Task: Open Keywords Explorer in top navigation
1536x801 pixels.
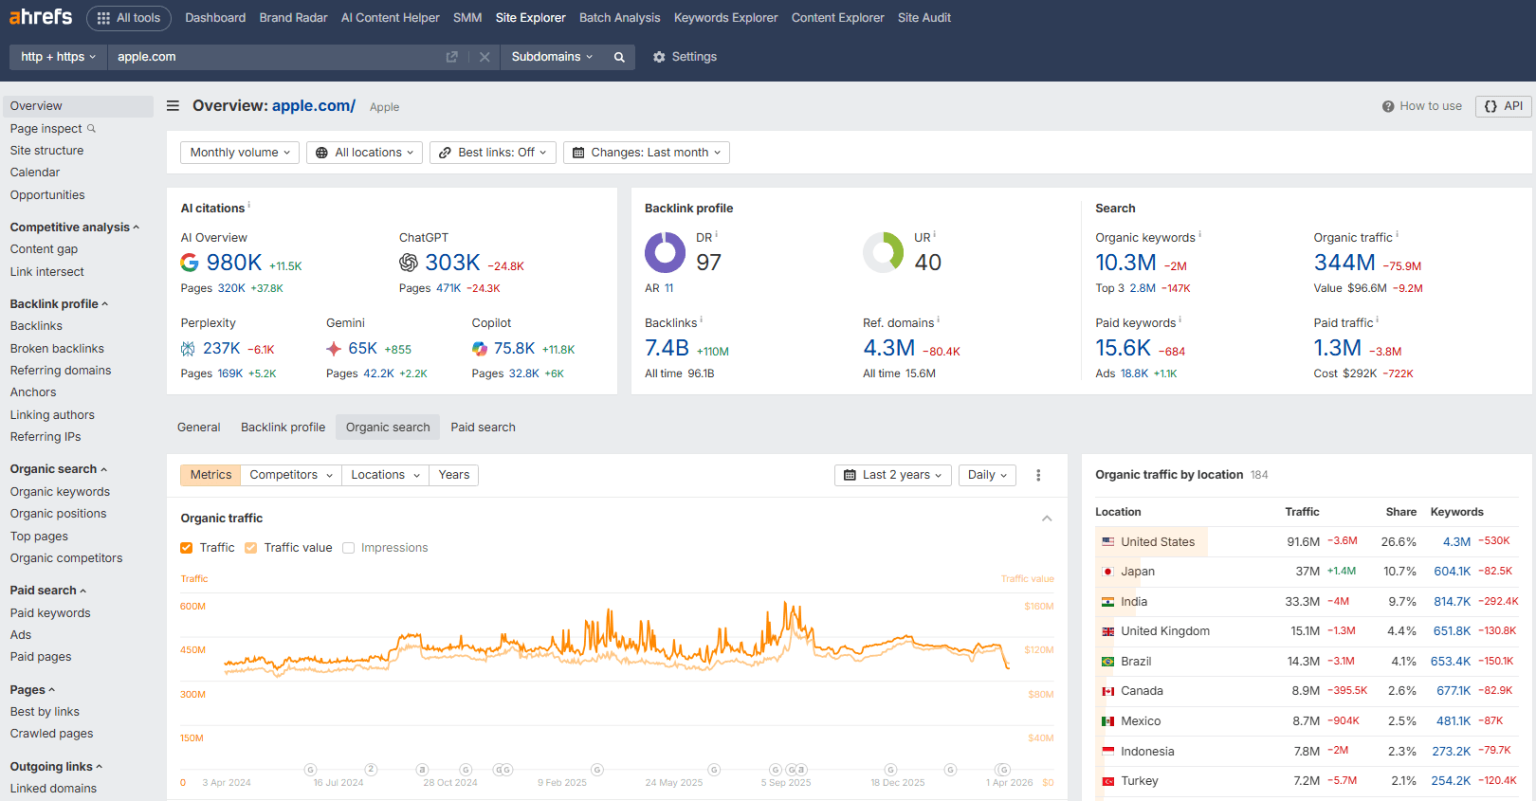Action: coord(726,18)
